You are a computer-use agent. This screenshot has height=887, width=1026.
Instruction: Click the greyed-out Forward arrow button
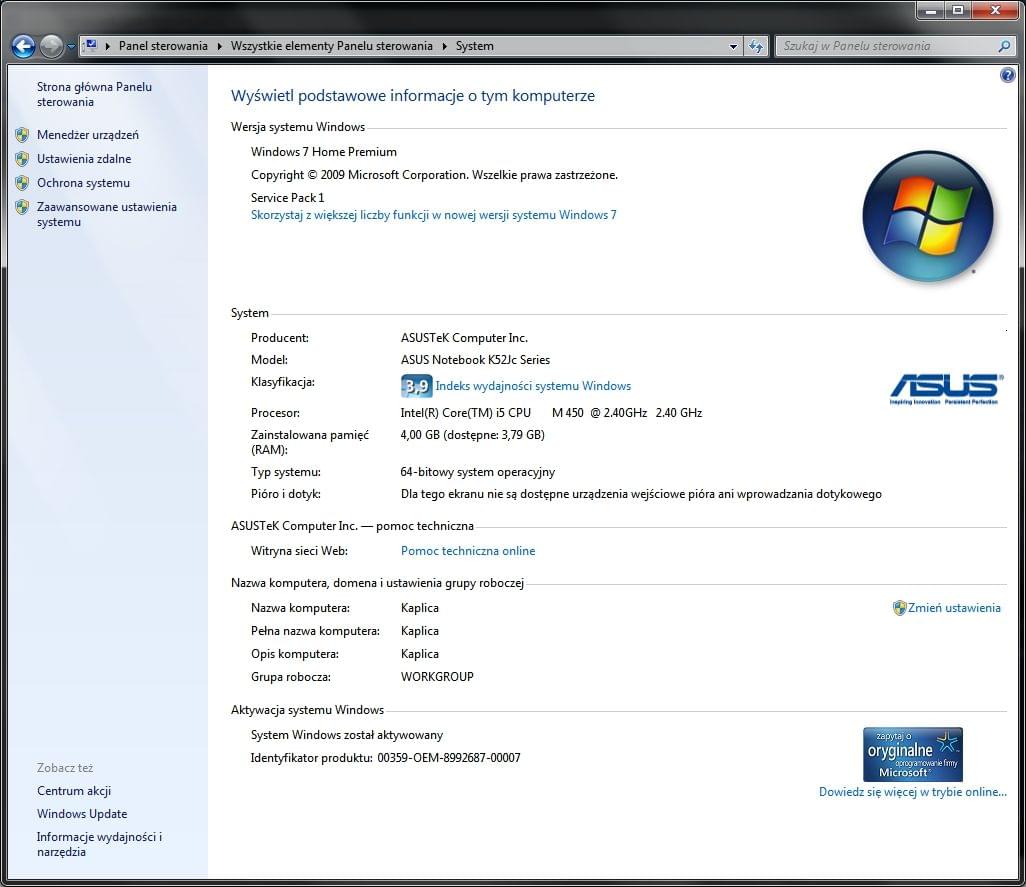(x=51, y=46)
